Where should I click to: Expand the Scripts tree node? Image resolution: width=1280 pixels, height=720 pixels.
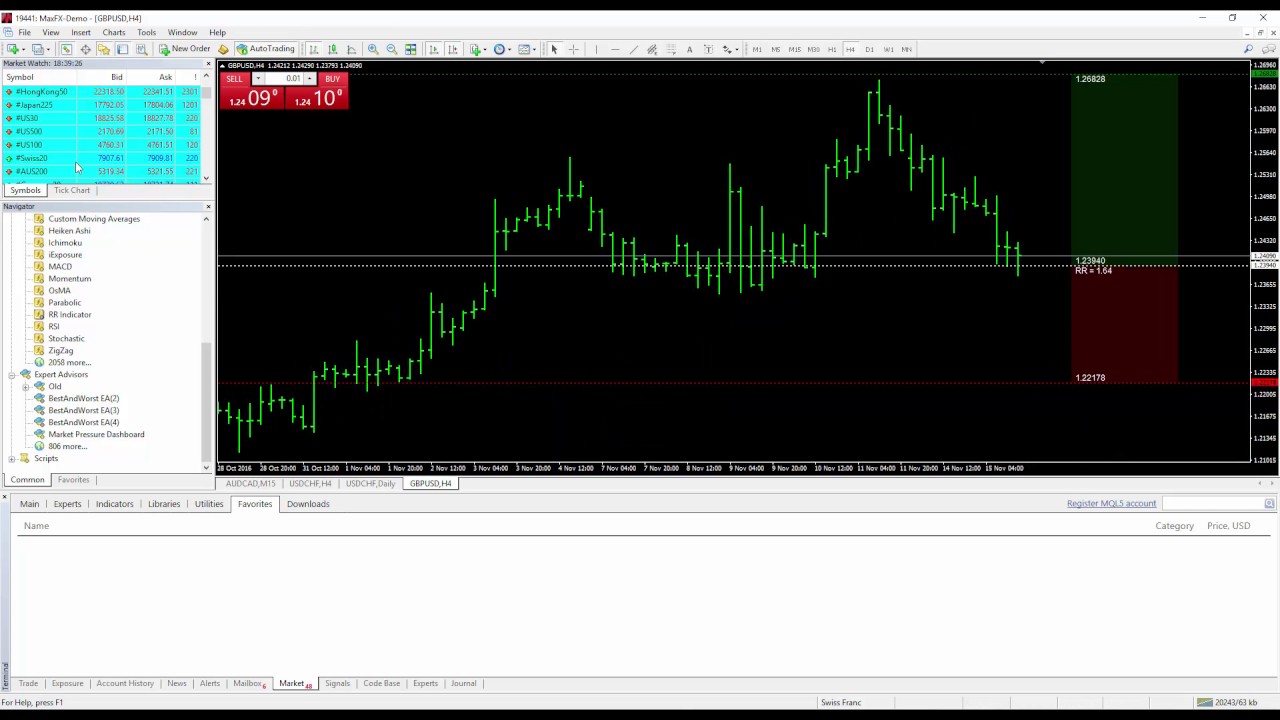pos(12,458)
